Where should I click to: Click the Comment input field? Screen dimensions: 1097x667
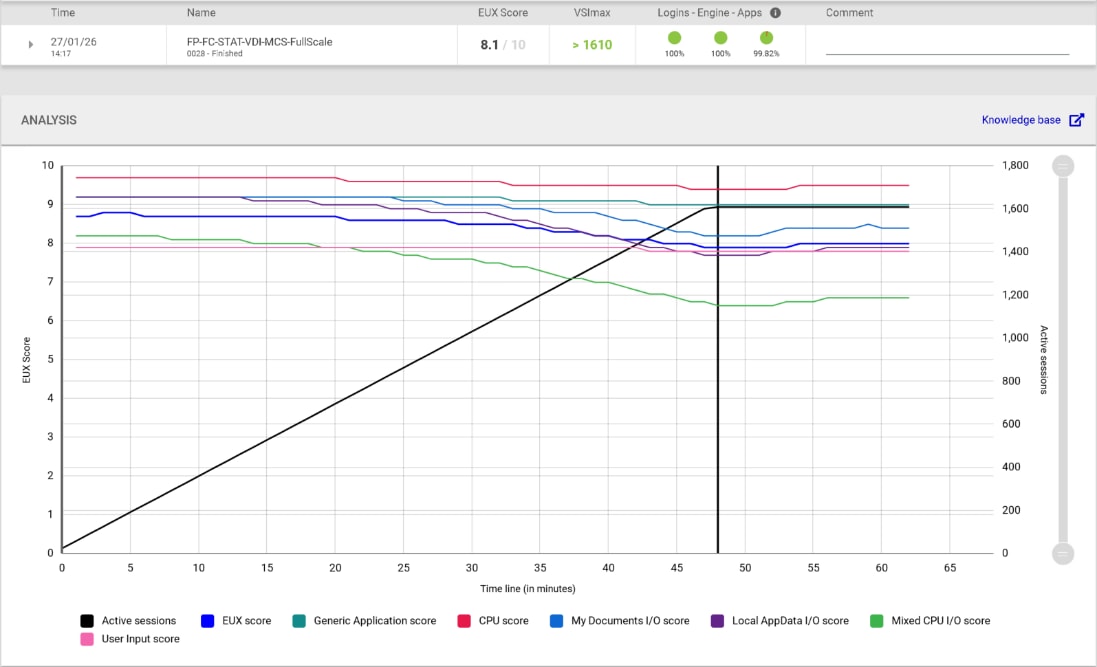(947, 46)
